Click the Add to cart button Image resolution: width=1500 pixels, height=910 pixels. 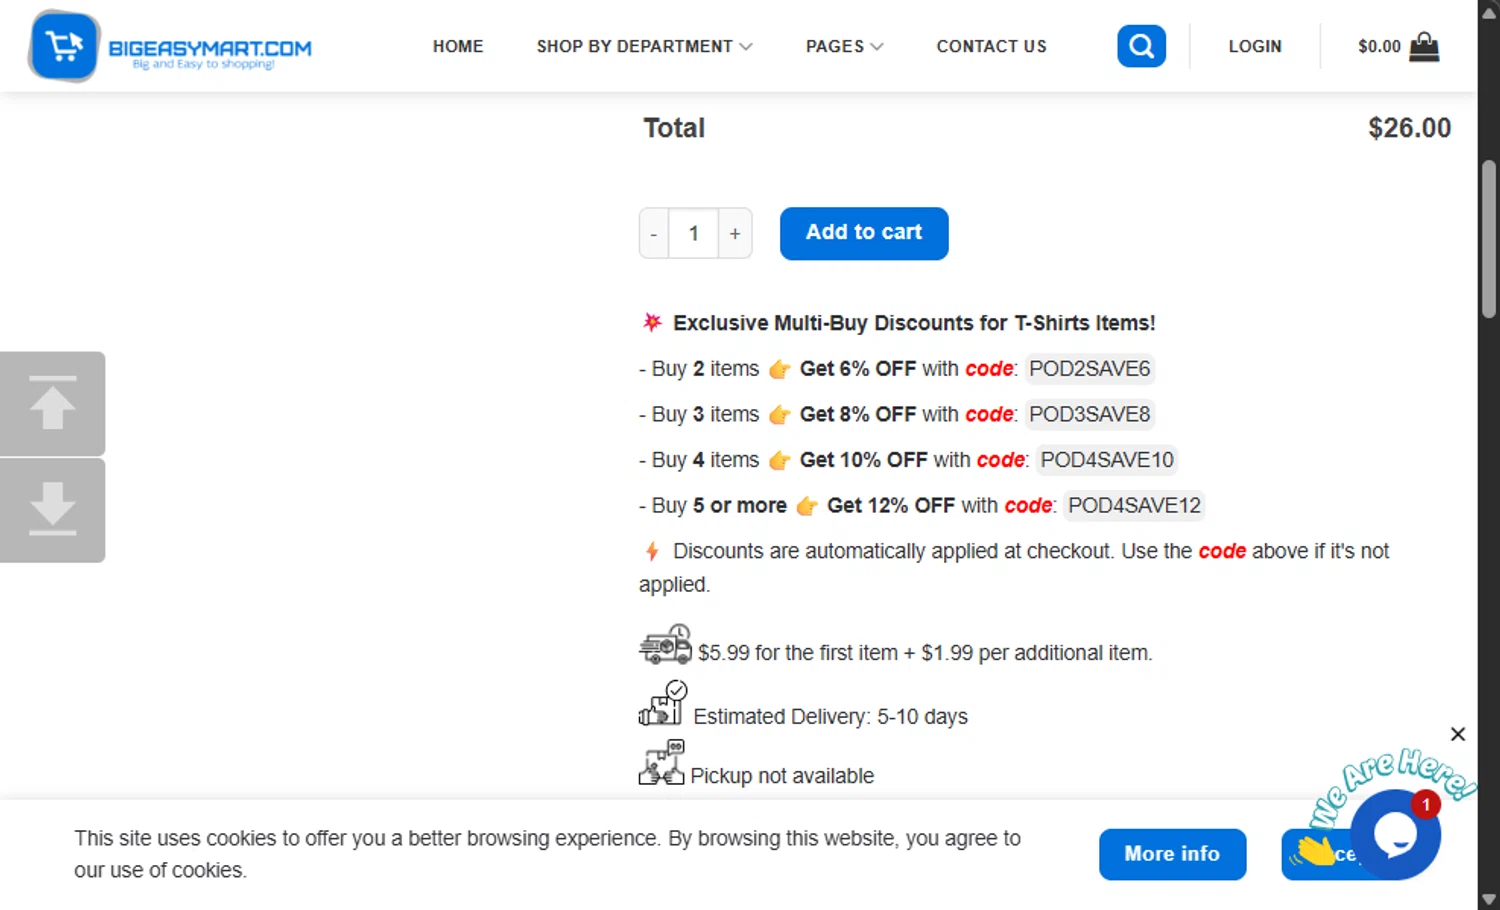click(x=864, y=233)
